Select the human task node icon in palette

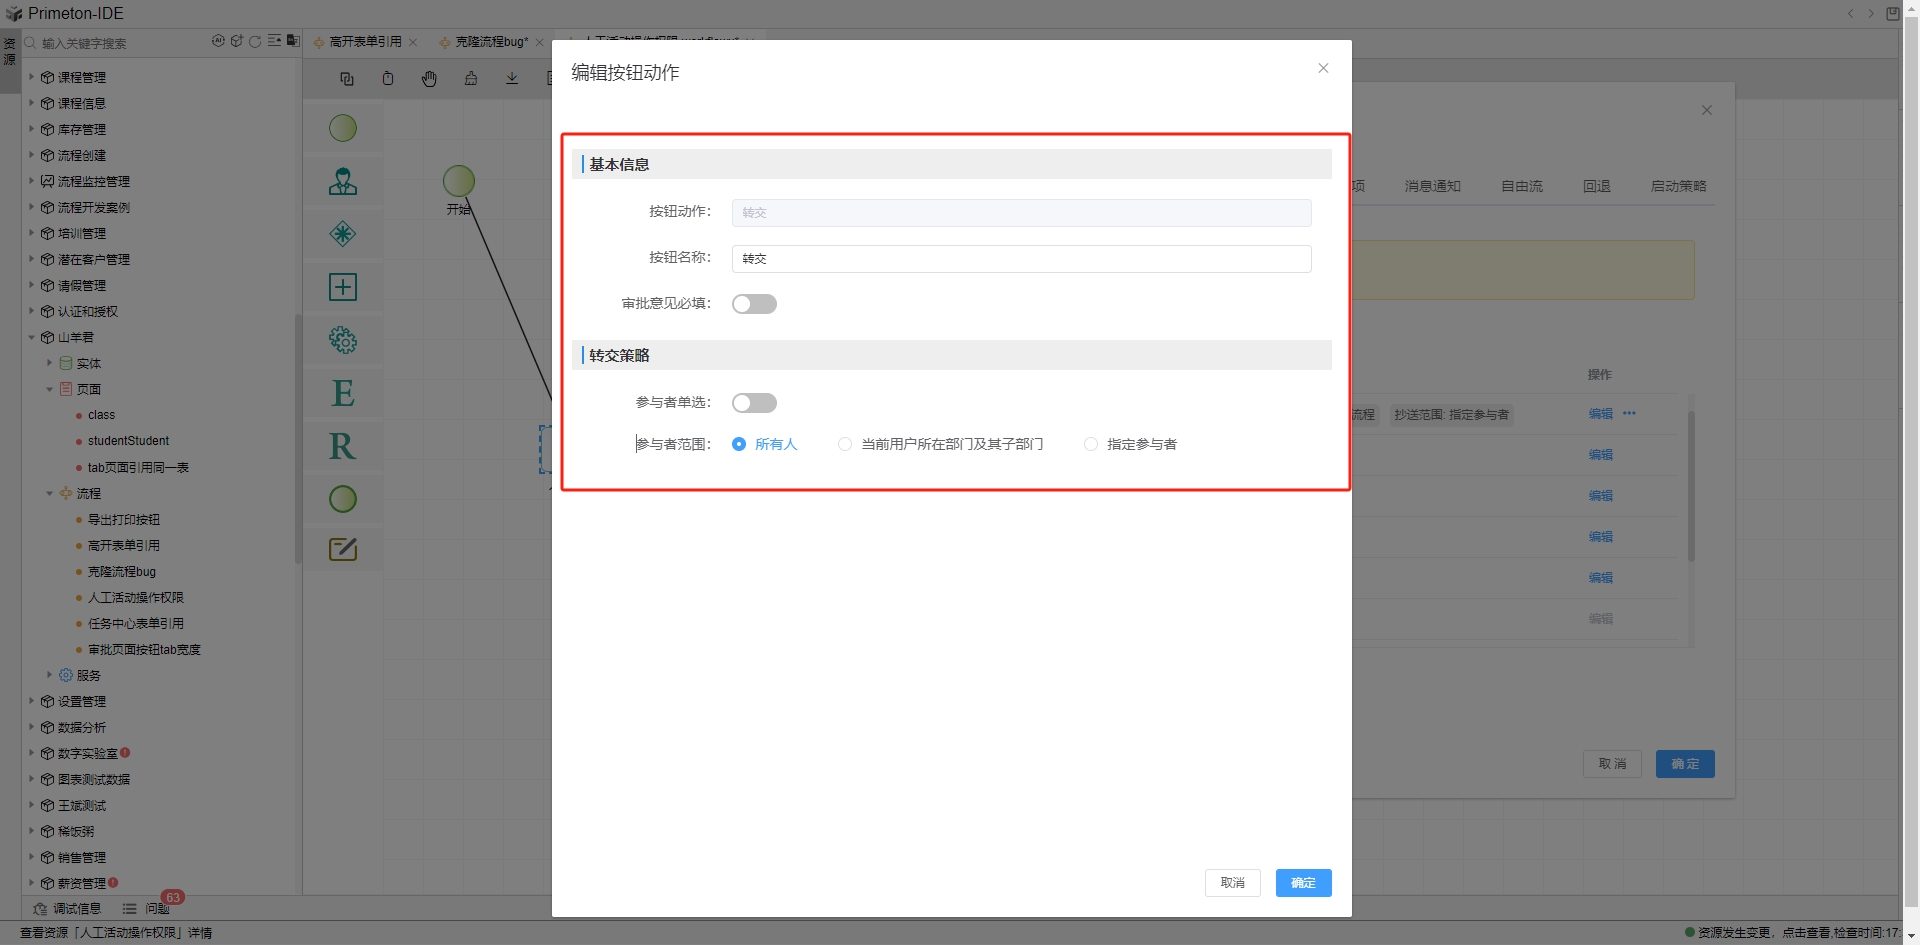tap(343, 182)
